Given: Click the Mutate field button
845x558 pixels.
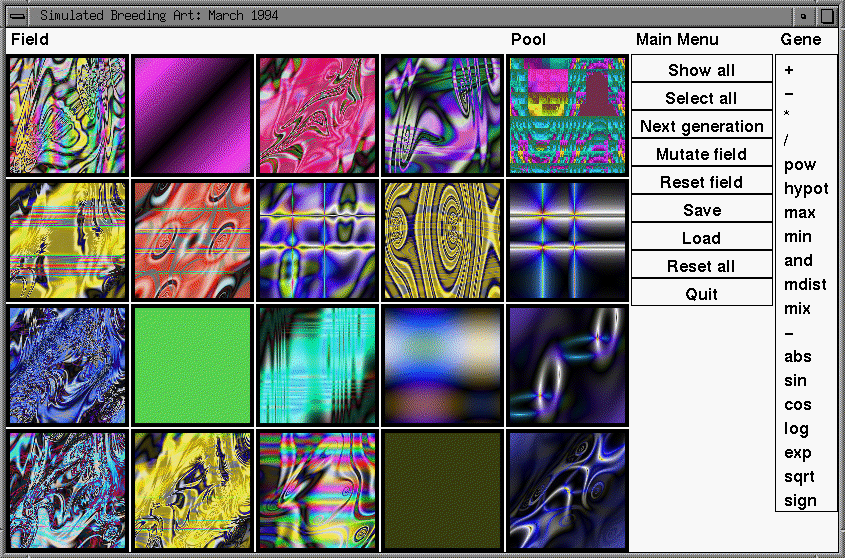Looking at the screenshot, I should tap(701, 154).
